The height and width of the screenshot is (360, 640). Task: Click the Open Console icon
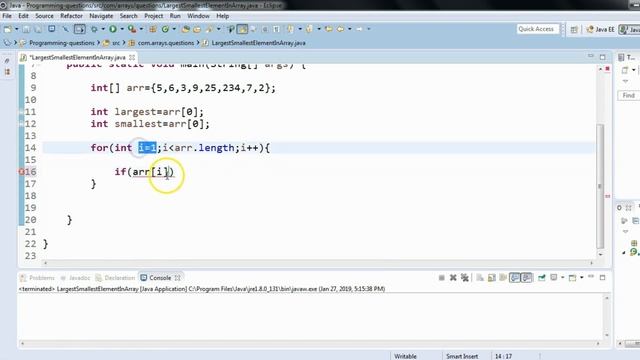572,278
